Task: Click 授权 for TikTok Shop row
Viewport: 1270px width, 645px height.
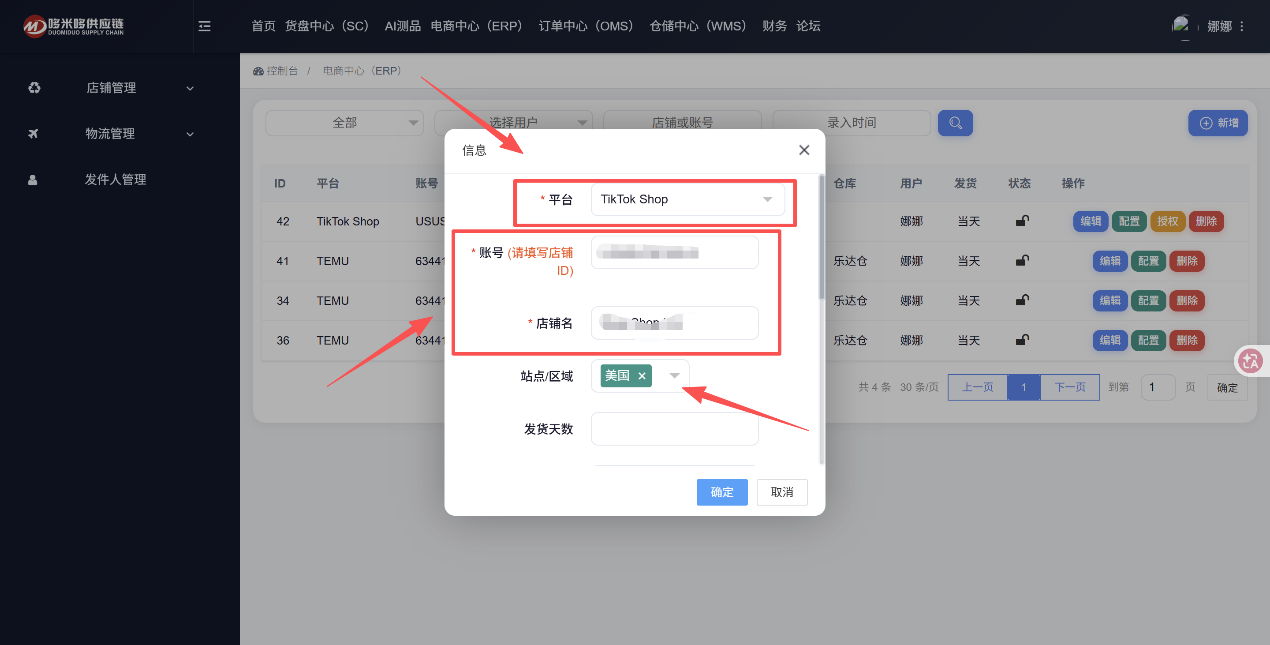Action: [1168, 221]
